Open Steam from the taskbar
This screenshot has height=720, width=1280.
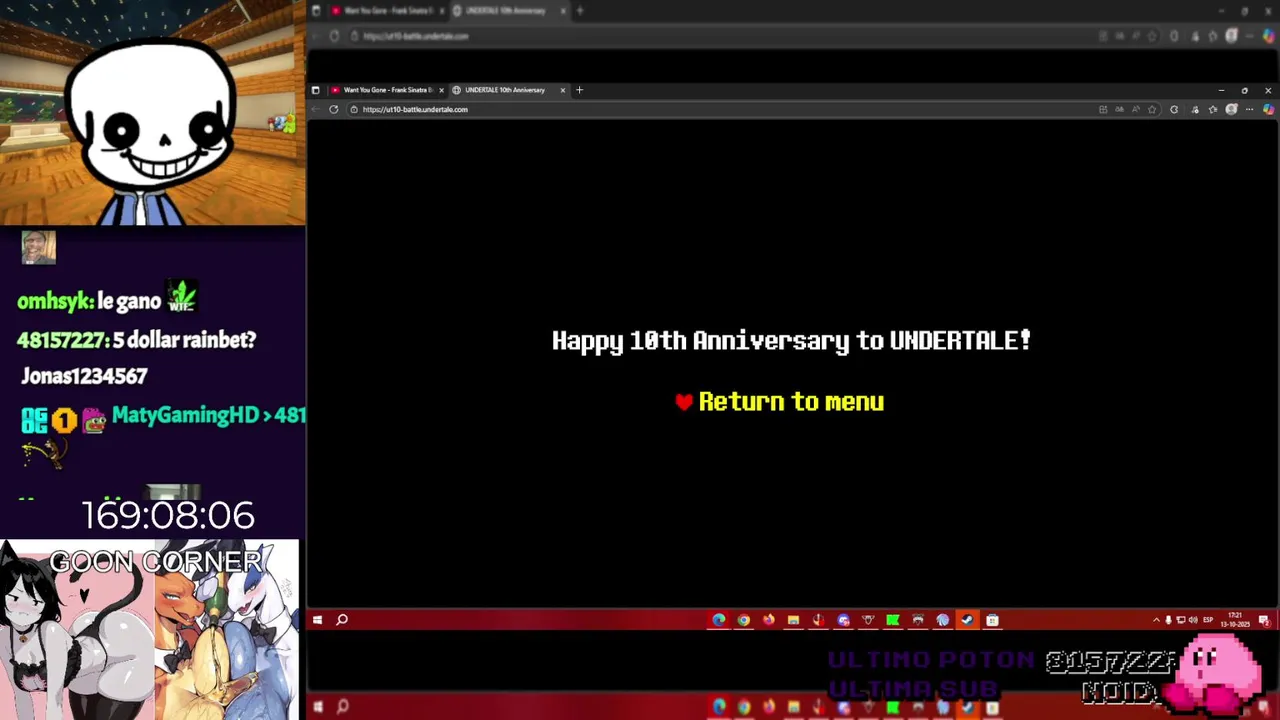[x=967, y=620]
